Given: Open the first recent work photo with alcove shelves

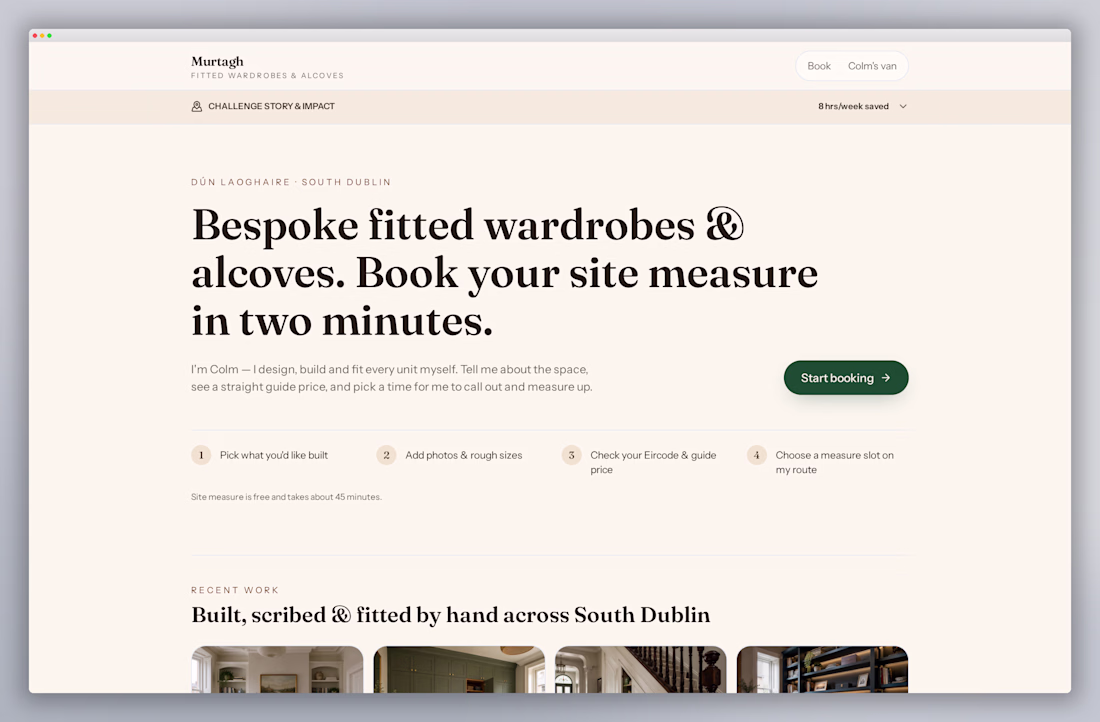Looking at the screenshot, I should [277, 669].
